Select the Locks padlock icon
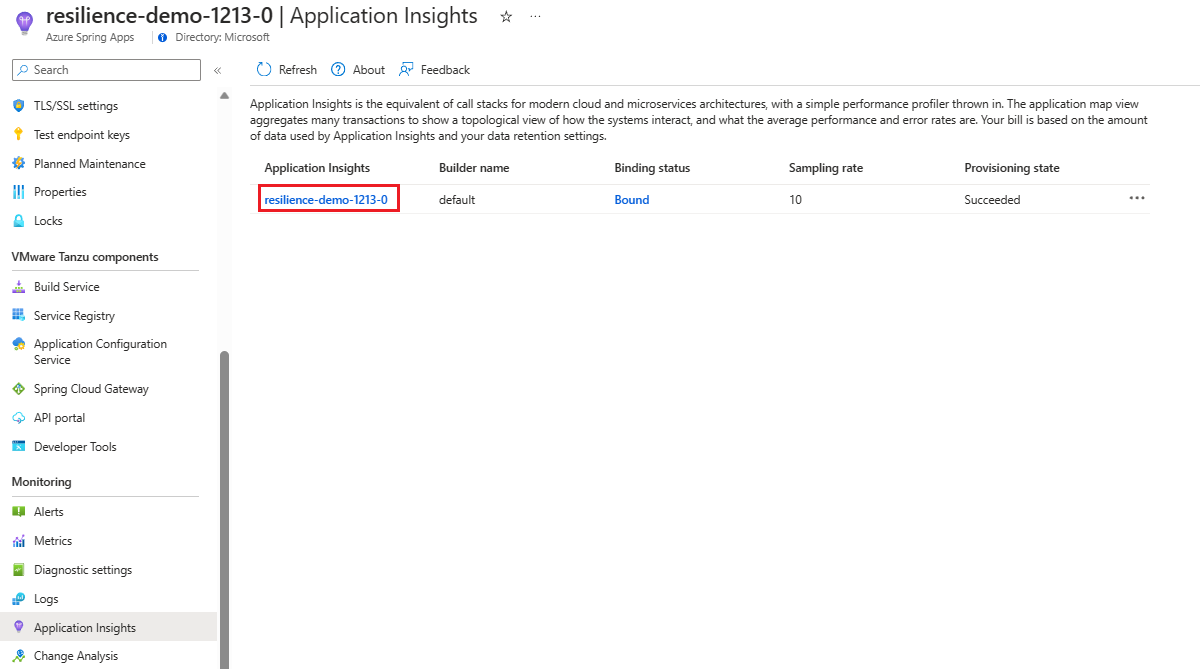This screenshot has width=1200, height=669. pyautogui.click(x=18, y=221)
